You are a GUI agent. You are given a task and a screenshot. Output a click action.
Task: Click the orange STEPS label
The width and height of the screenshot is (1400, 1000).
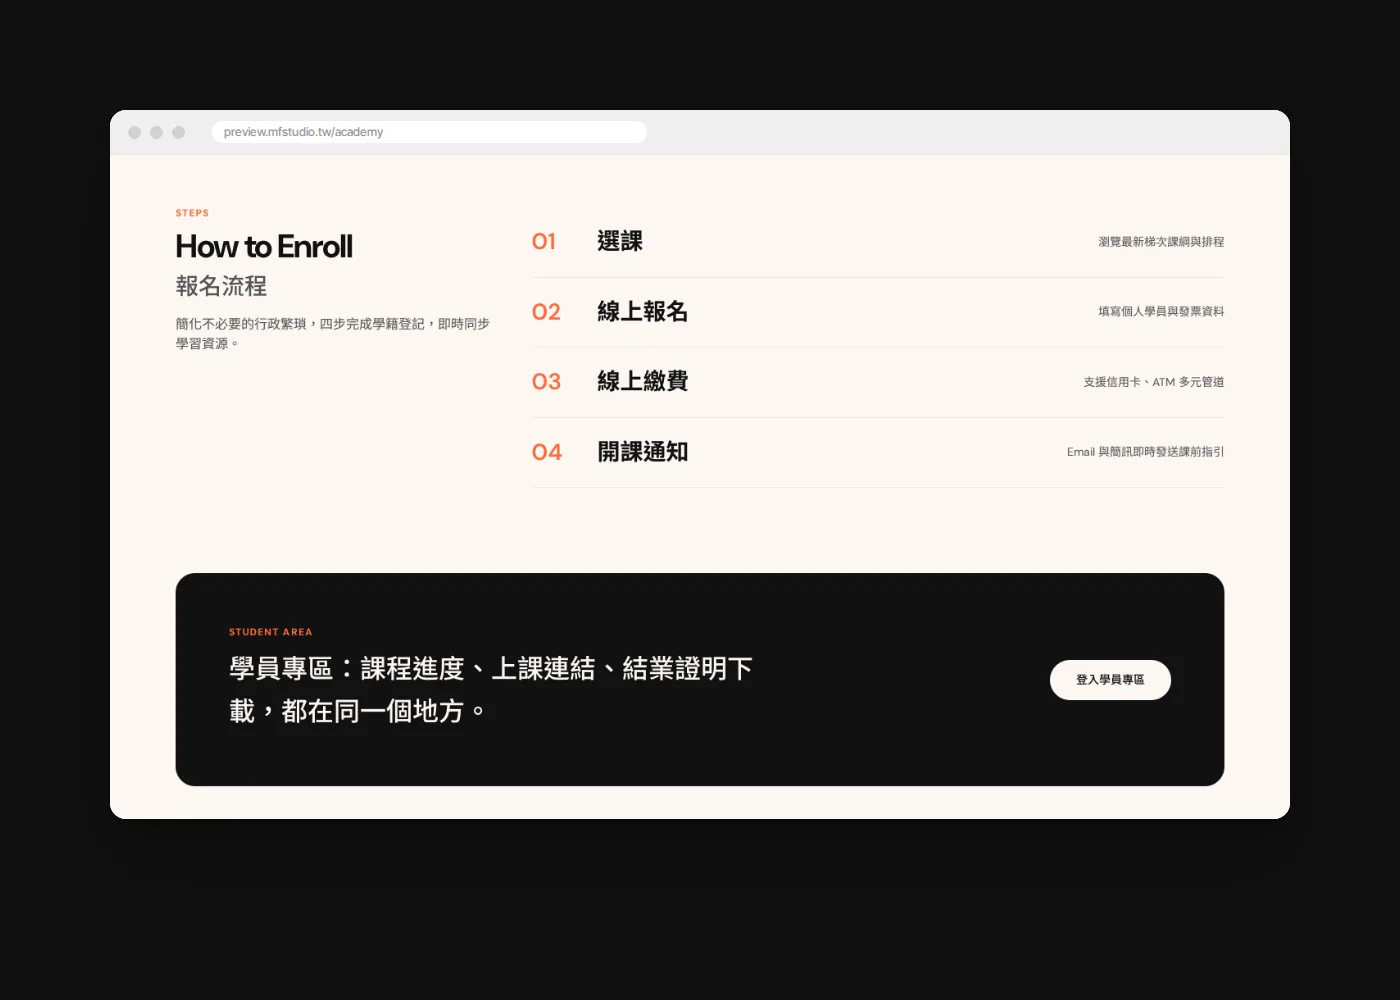coord(192,213)
